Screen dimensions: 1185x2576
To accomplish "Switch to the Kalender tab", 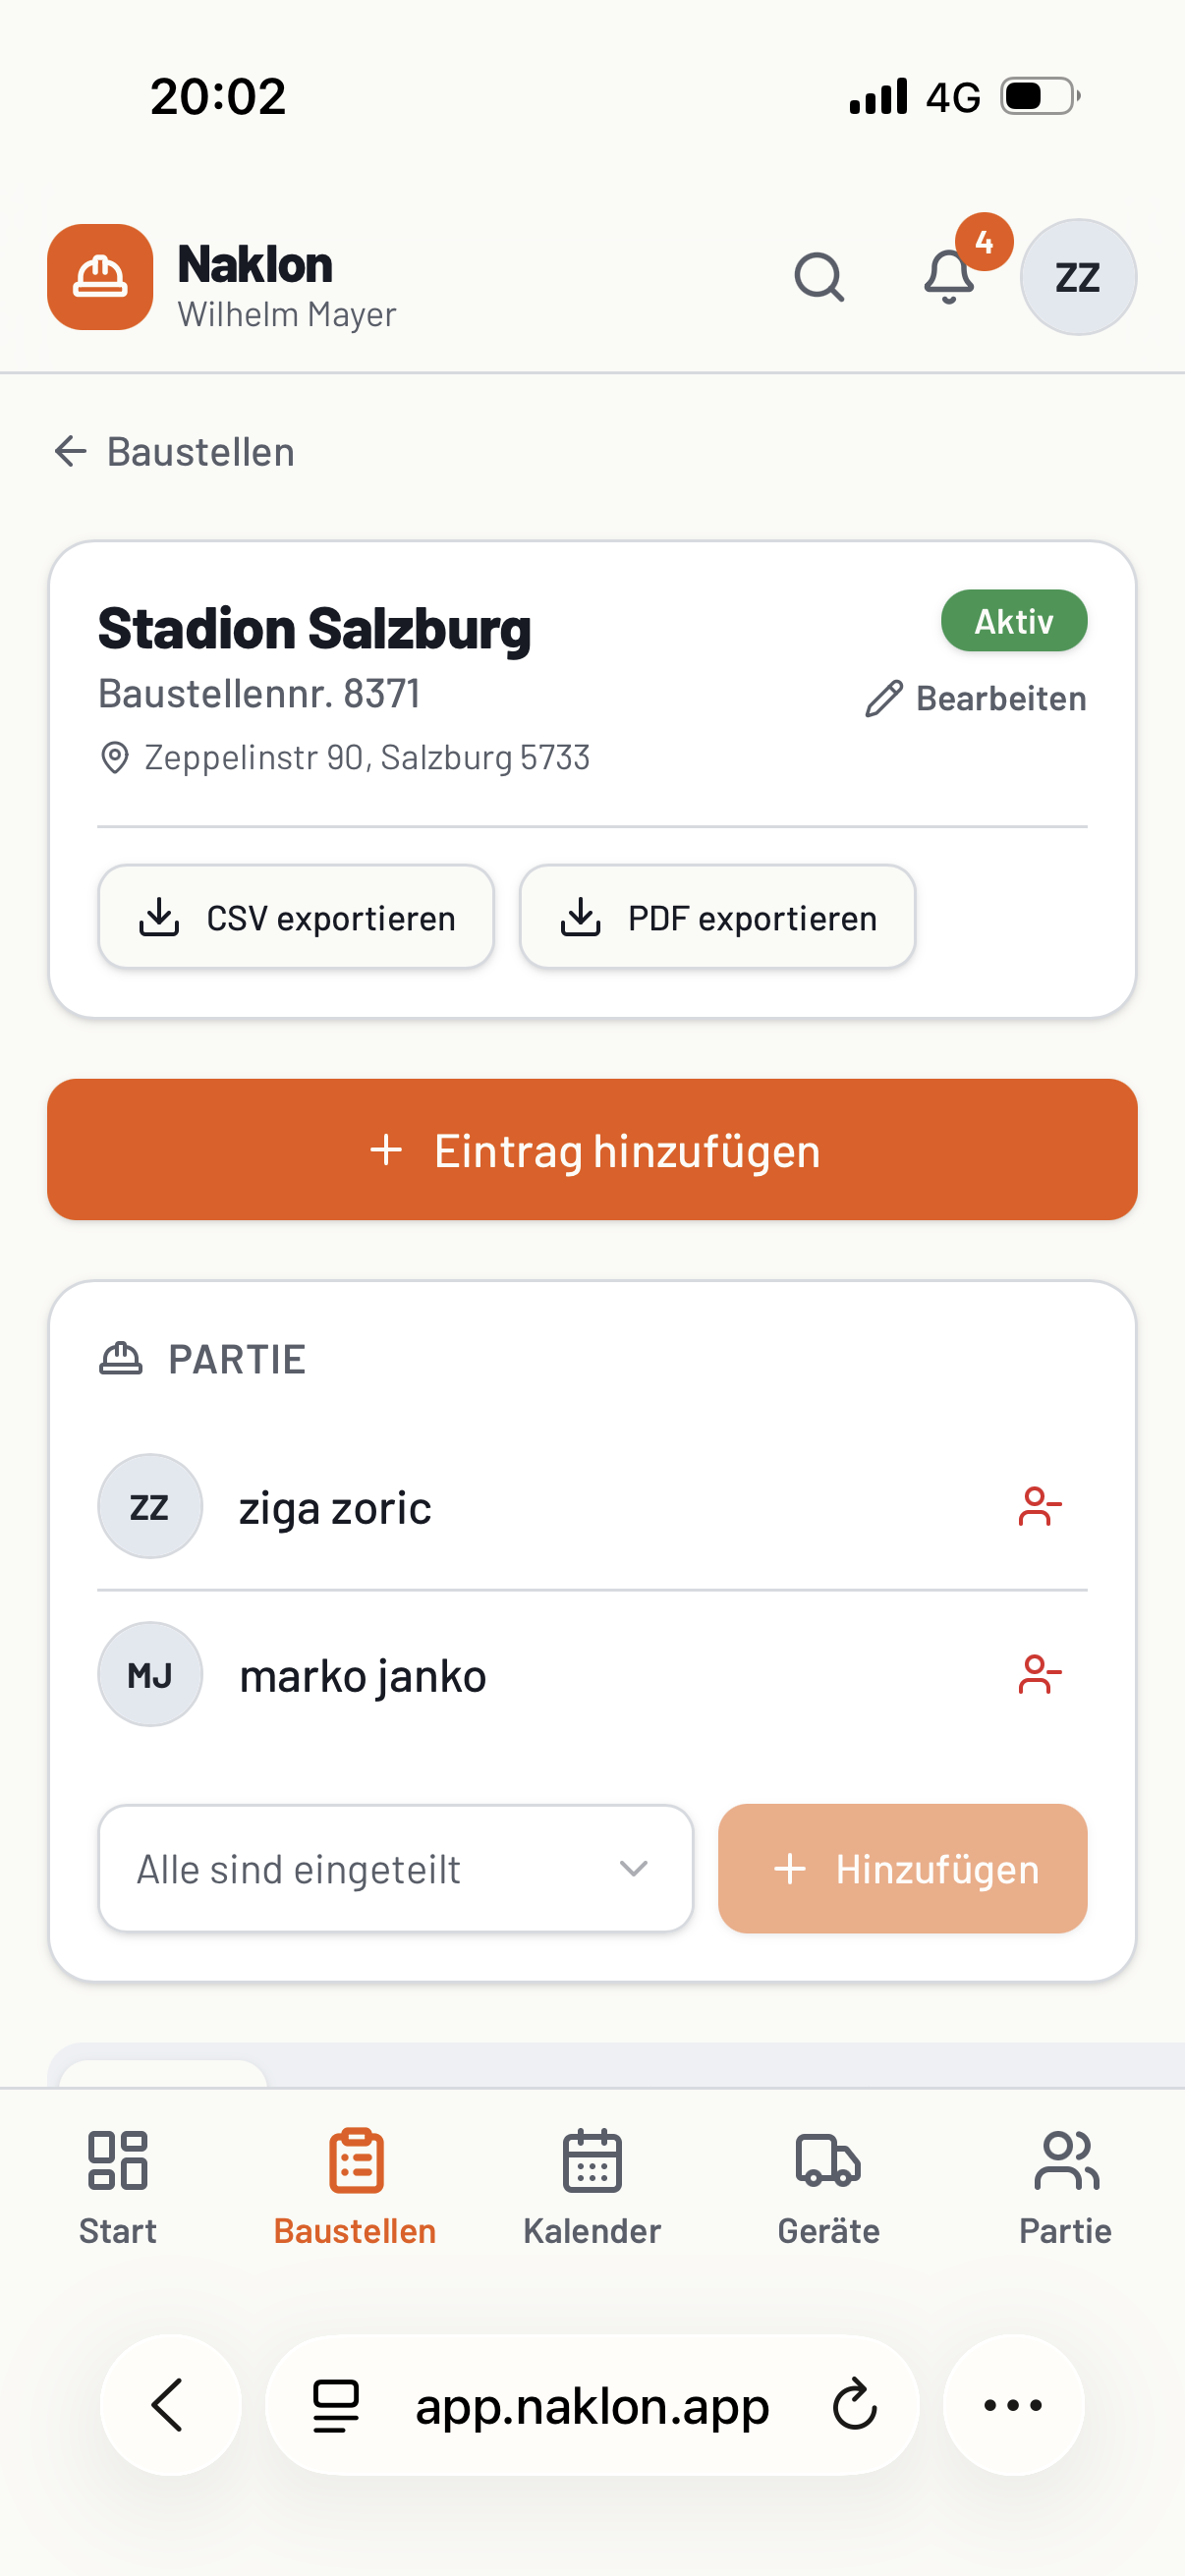I will tap(592, 2187).
